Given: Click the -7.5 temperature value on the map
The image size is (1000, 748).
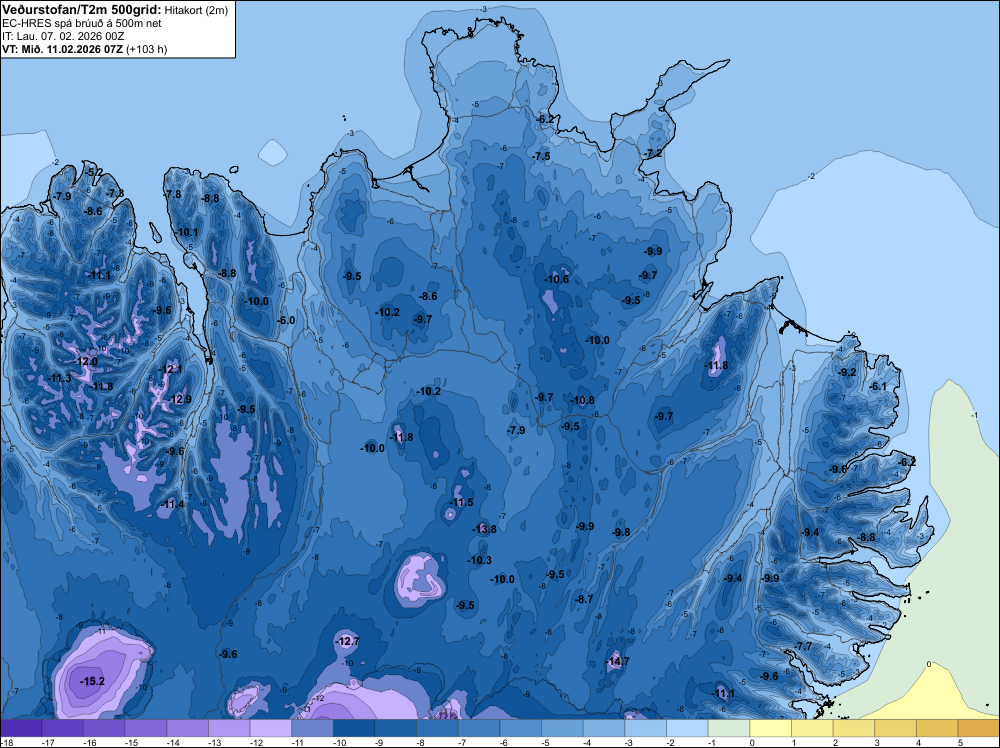Looking at the screenshot, I should point(541,156).
